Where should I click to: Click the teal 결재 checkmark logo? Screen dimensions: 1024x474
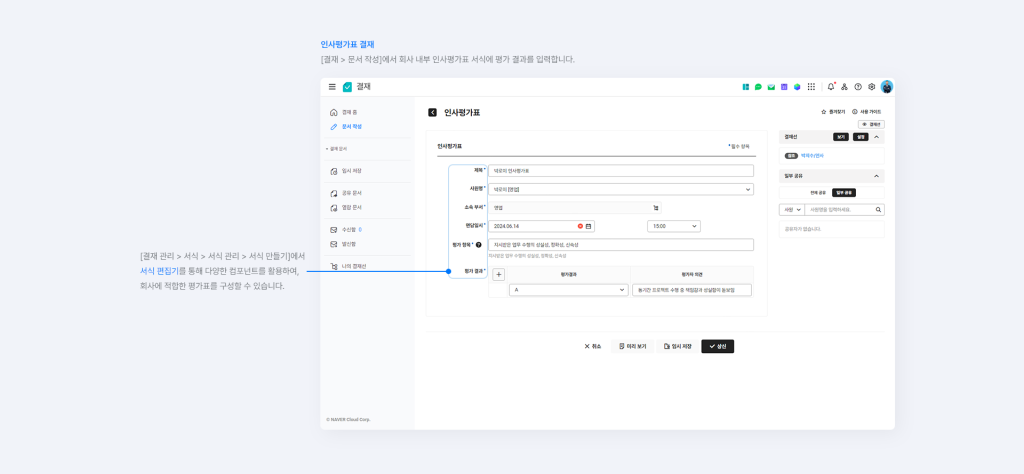(x=347, y=87)
